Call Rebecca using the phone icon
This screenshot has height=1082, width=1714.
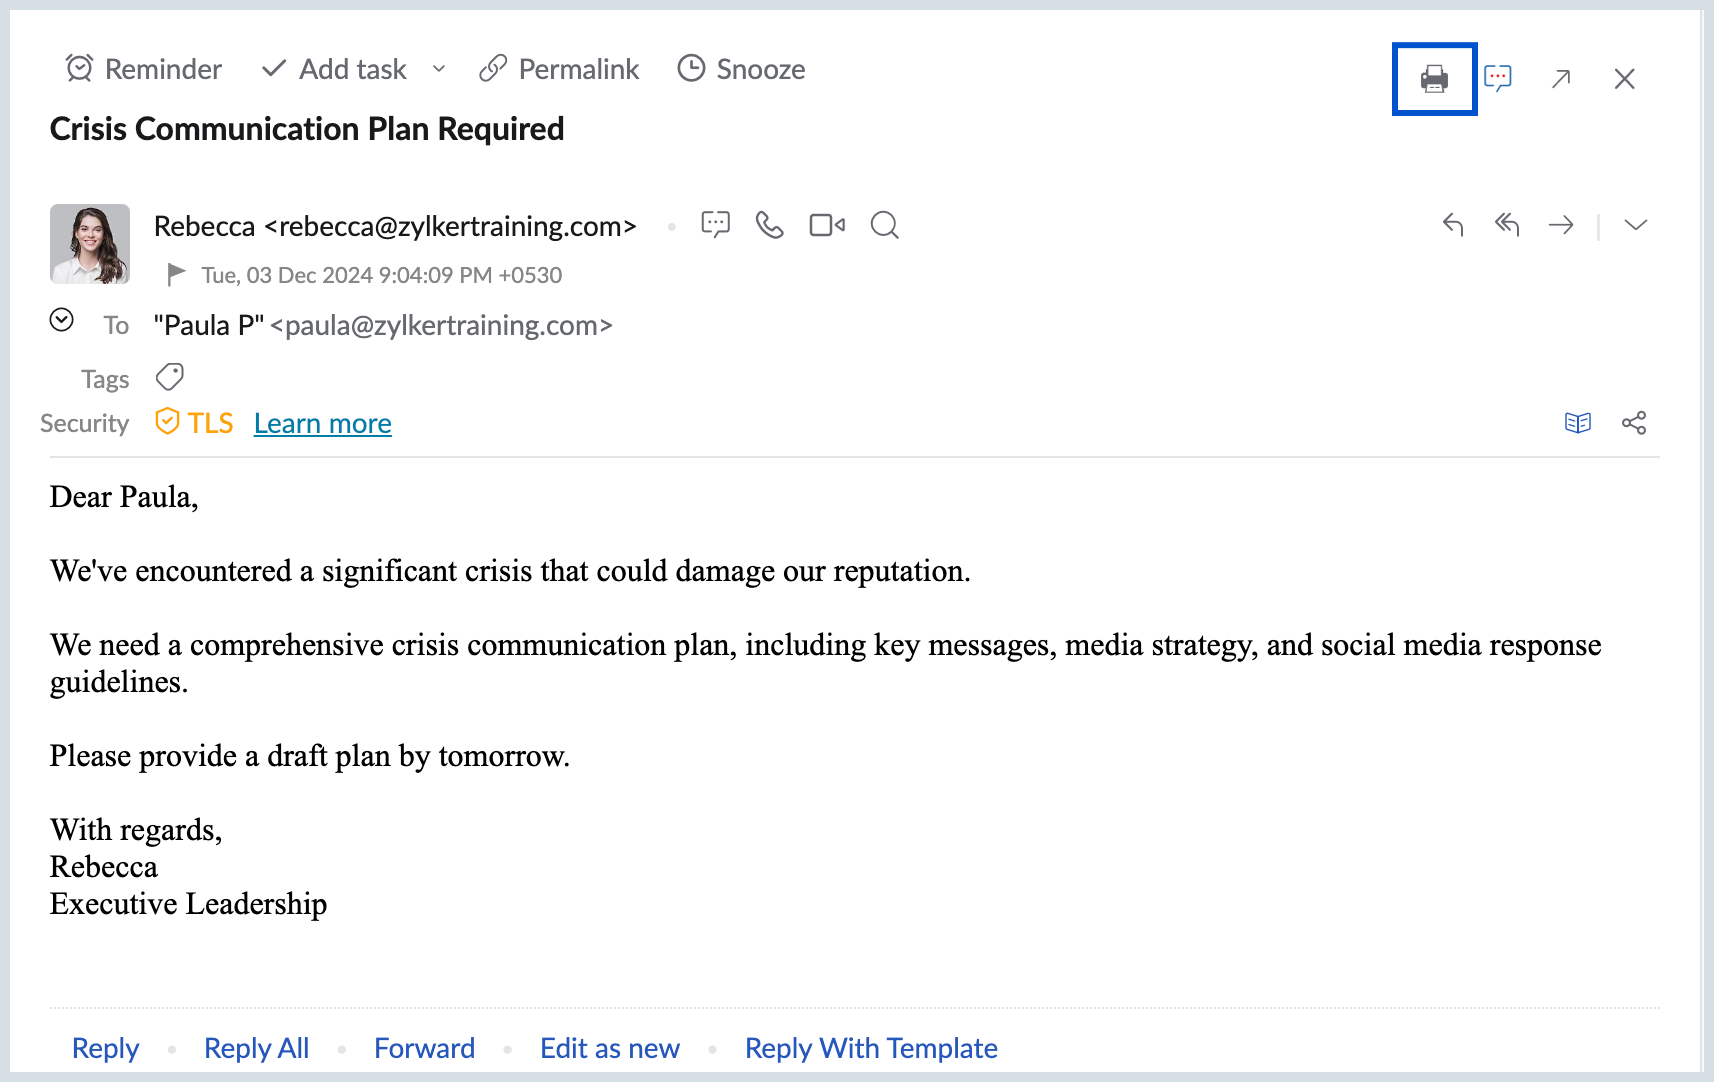[770, 225]
